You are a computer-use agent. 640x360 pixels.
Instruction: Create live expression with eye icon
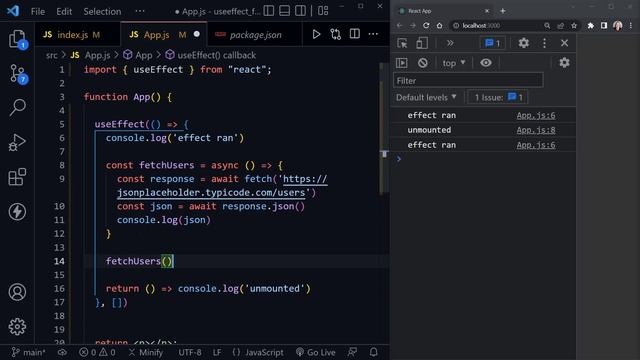(x=486, y=63)
